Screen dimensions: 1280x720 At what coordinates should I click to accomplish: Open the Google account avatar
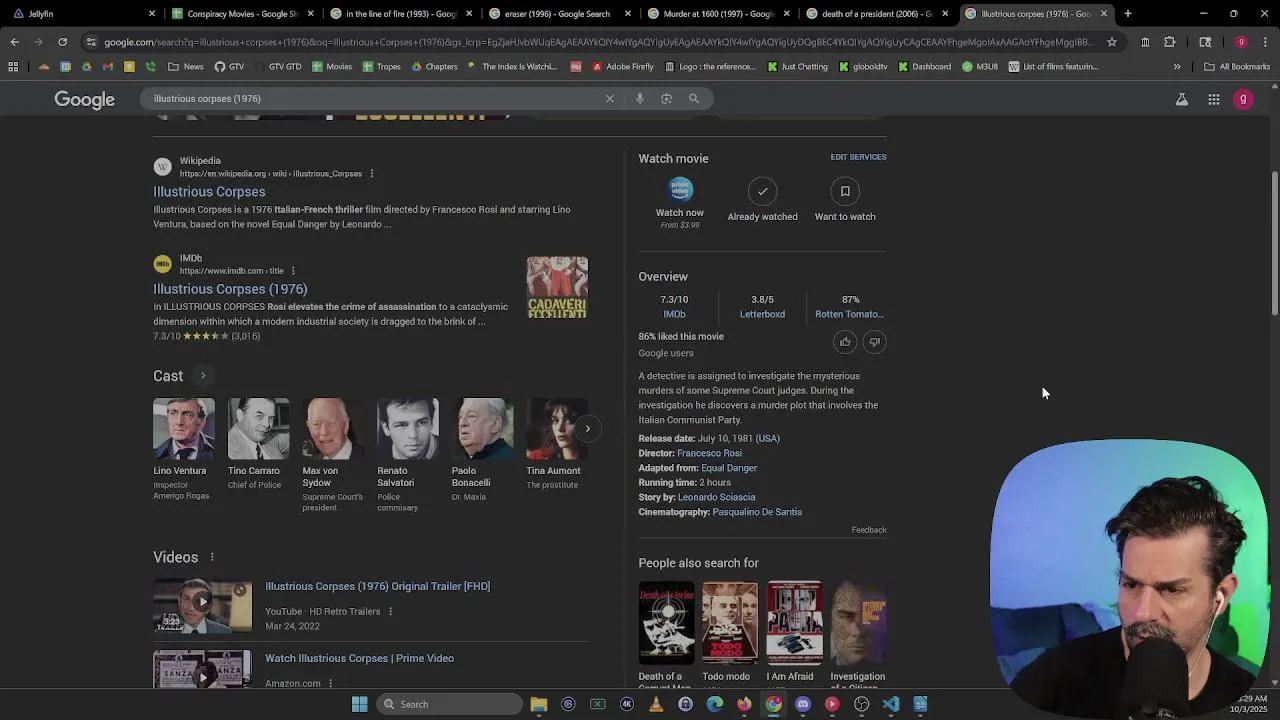click(x=1243, y=99)
